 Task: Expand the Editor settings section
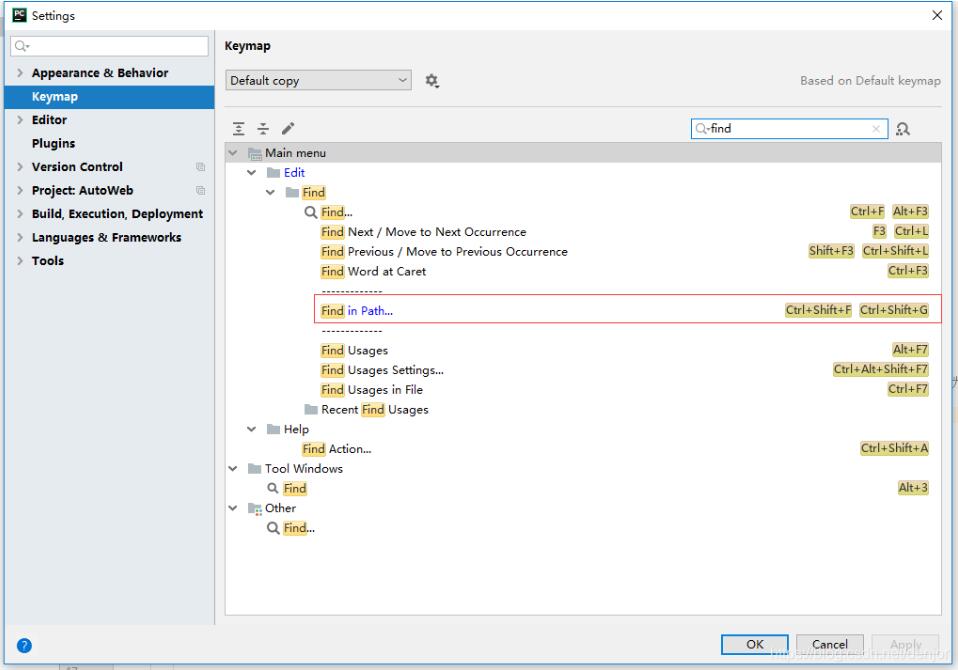click(x=20, y=120)
